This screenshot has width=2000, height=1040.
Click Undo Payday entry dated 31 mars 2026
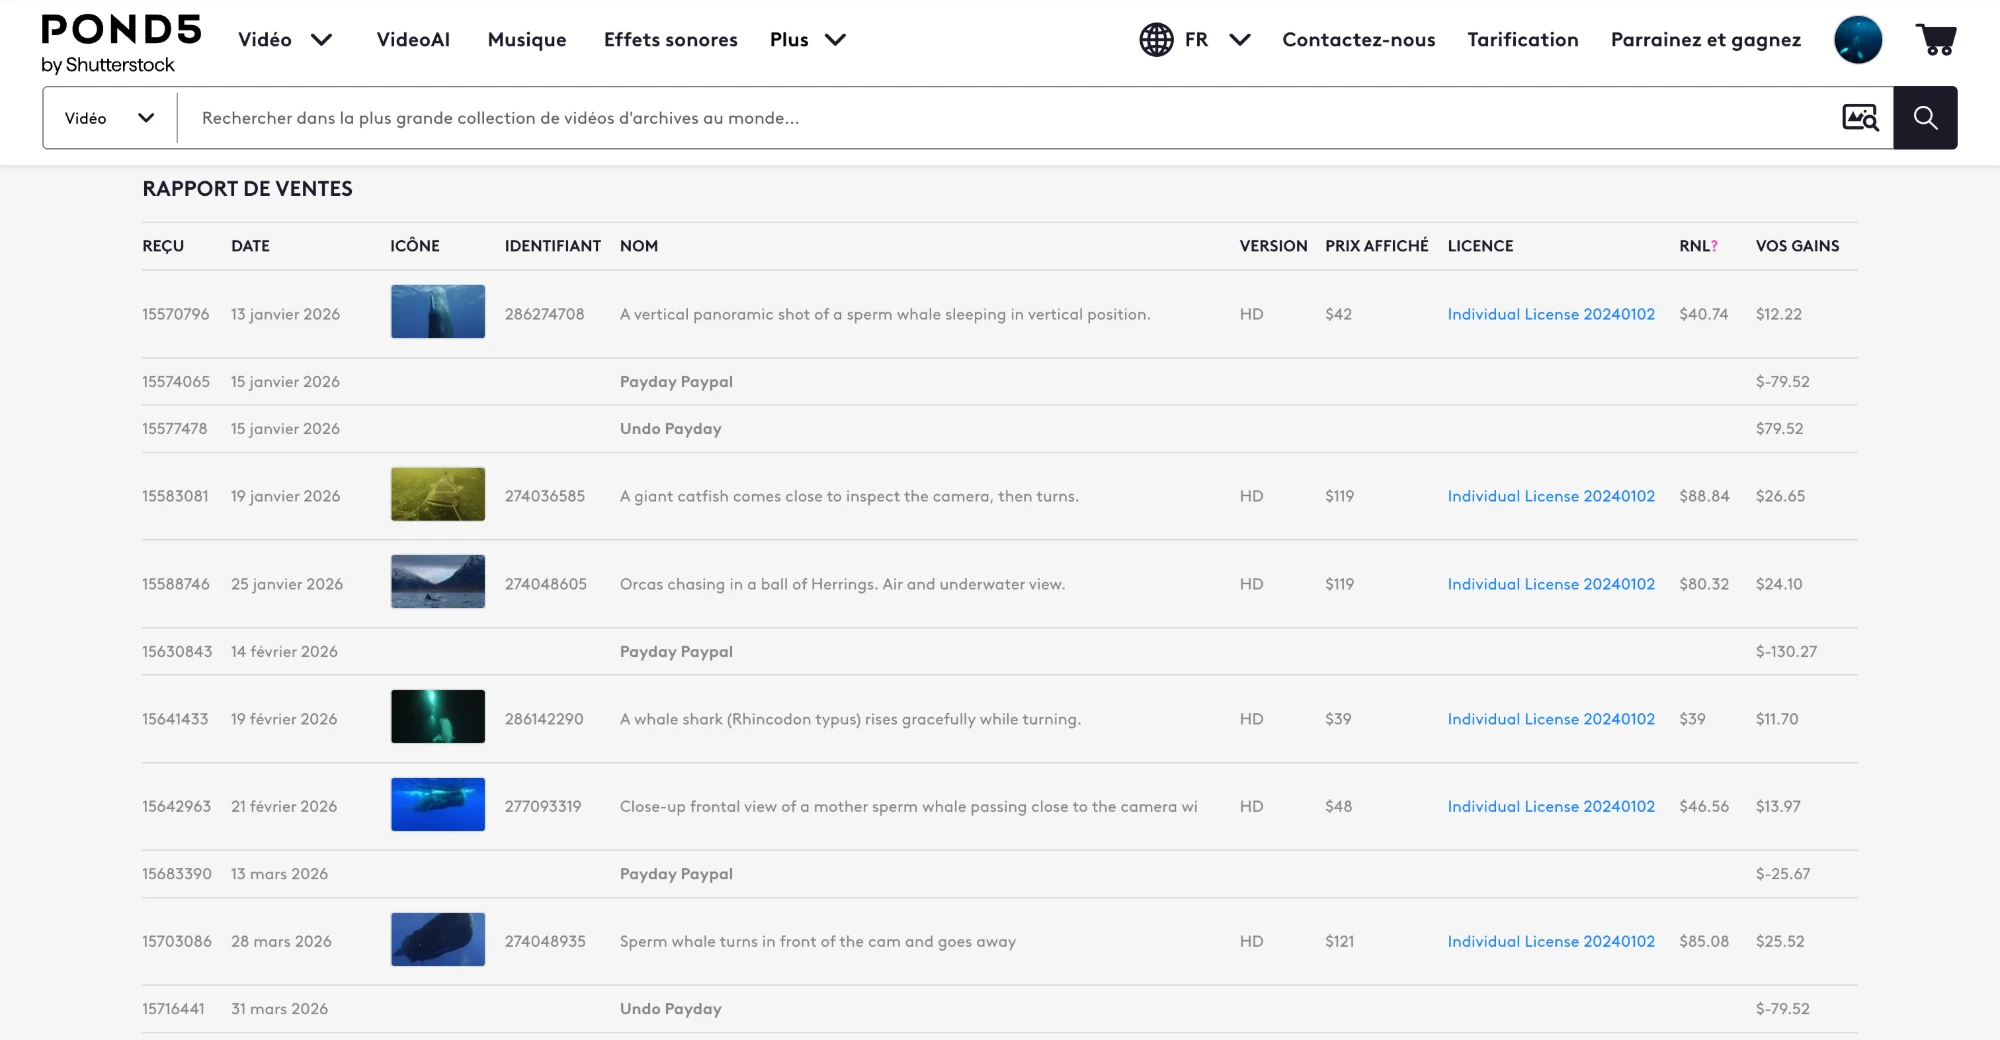tap(670, 1009)
